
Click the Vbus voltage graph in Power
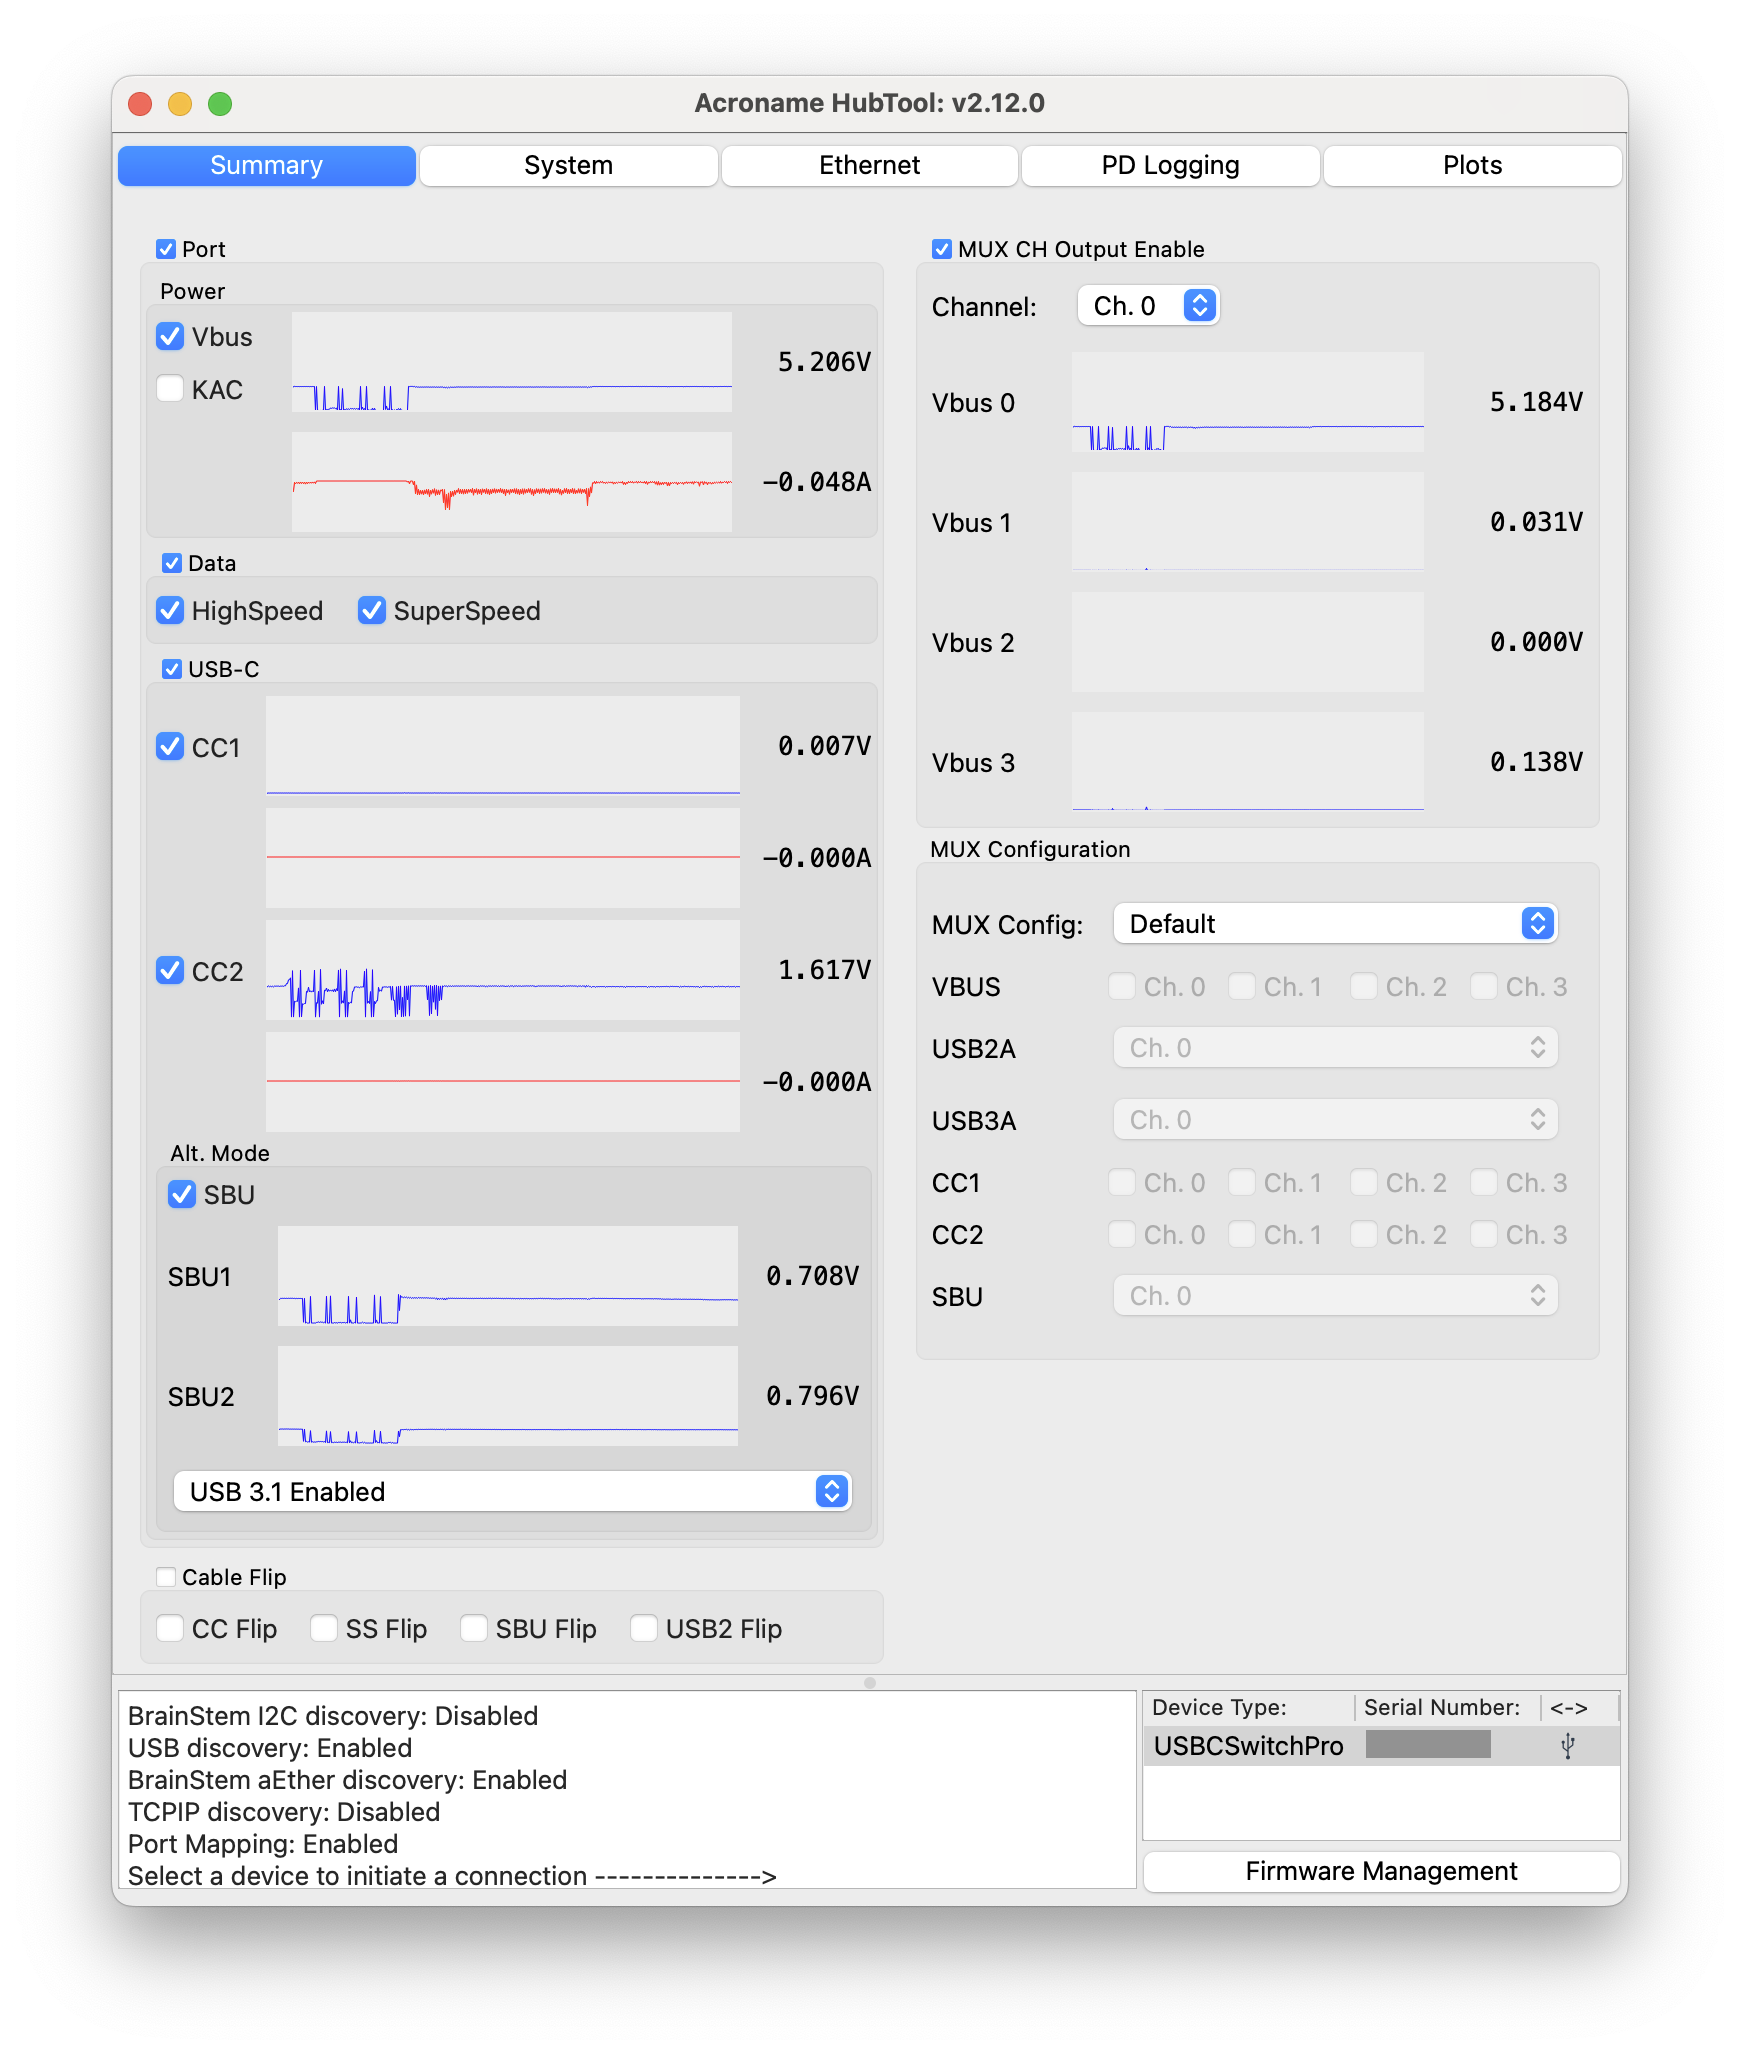pyautogui.click(x=511, y=362)
